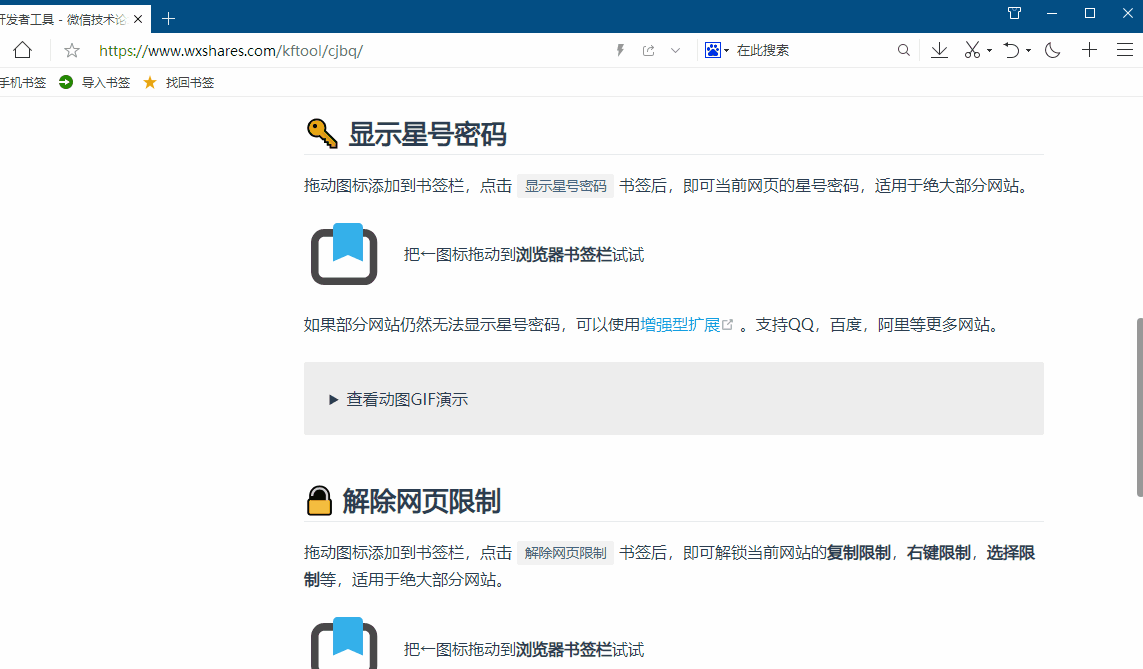Open the download manager icon

click(x=938, y=49)
